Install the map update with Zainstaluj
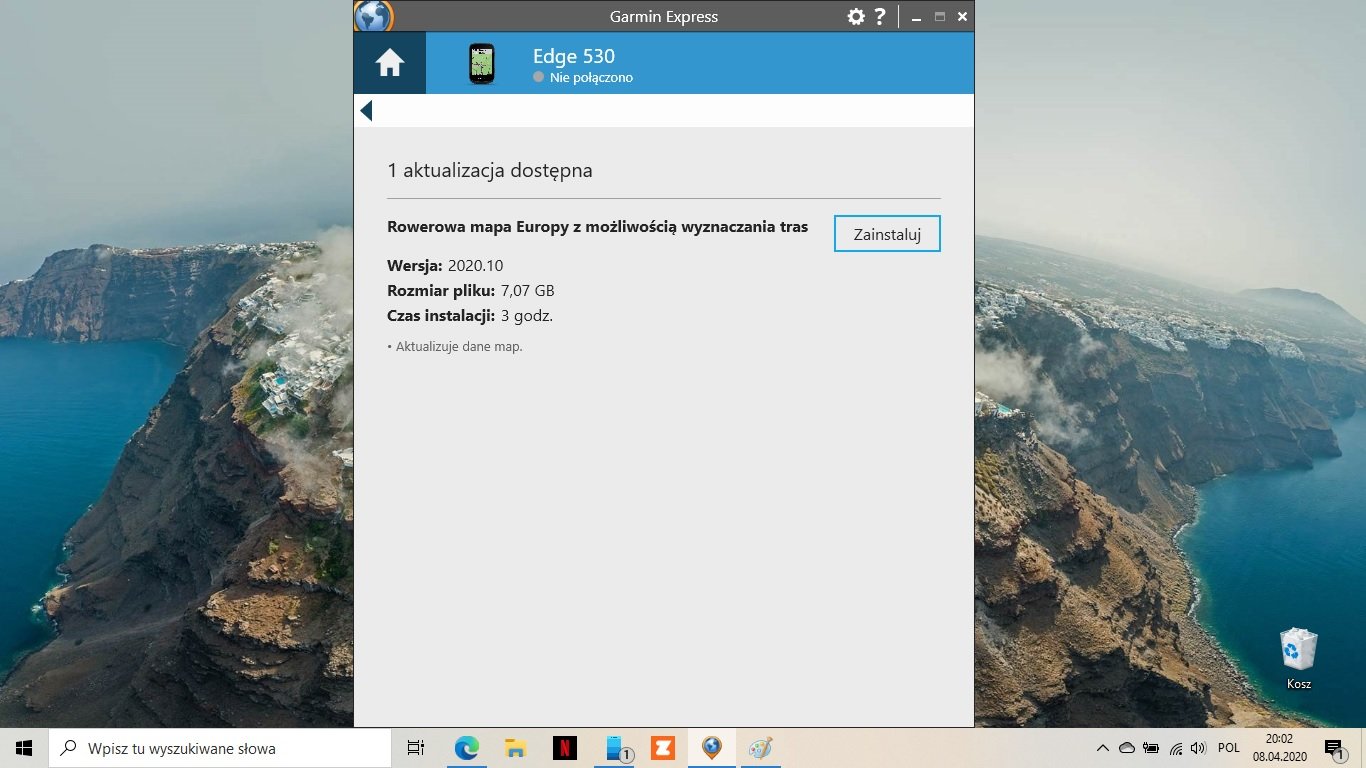Viewport: 1366px width, 768px height. point(887,234)
